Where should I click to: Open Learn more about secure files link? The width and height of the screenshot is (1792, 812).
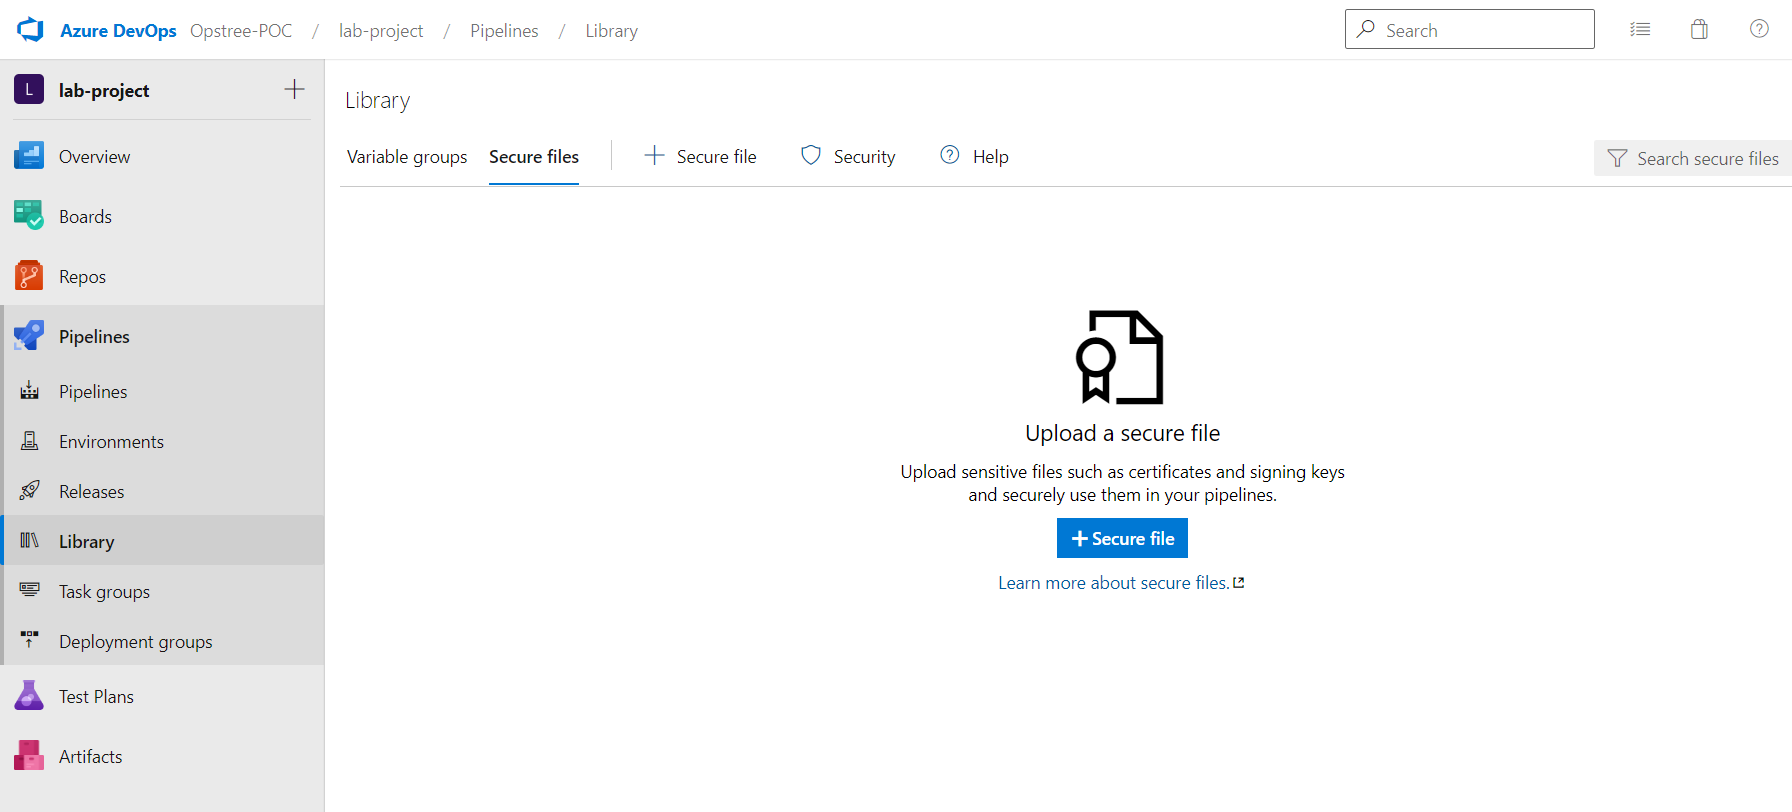click(1121, 583)
